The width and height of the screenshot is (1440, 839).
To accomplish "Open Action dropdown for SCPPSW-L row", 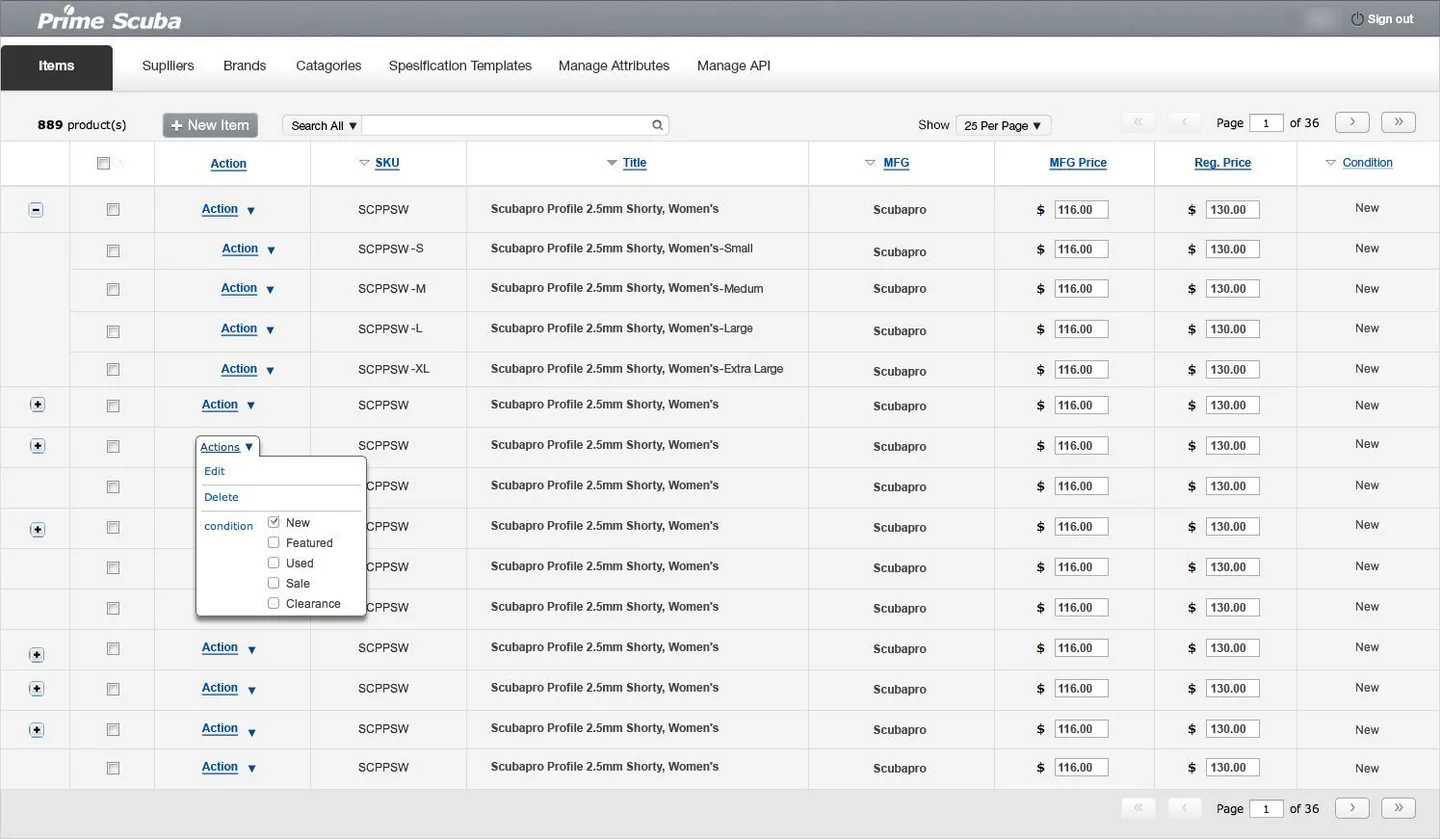I will click(x=248, y=329).
